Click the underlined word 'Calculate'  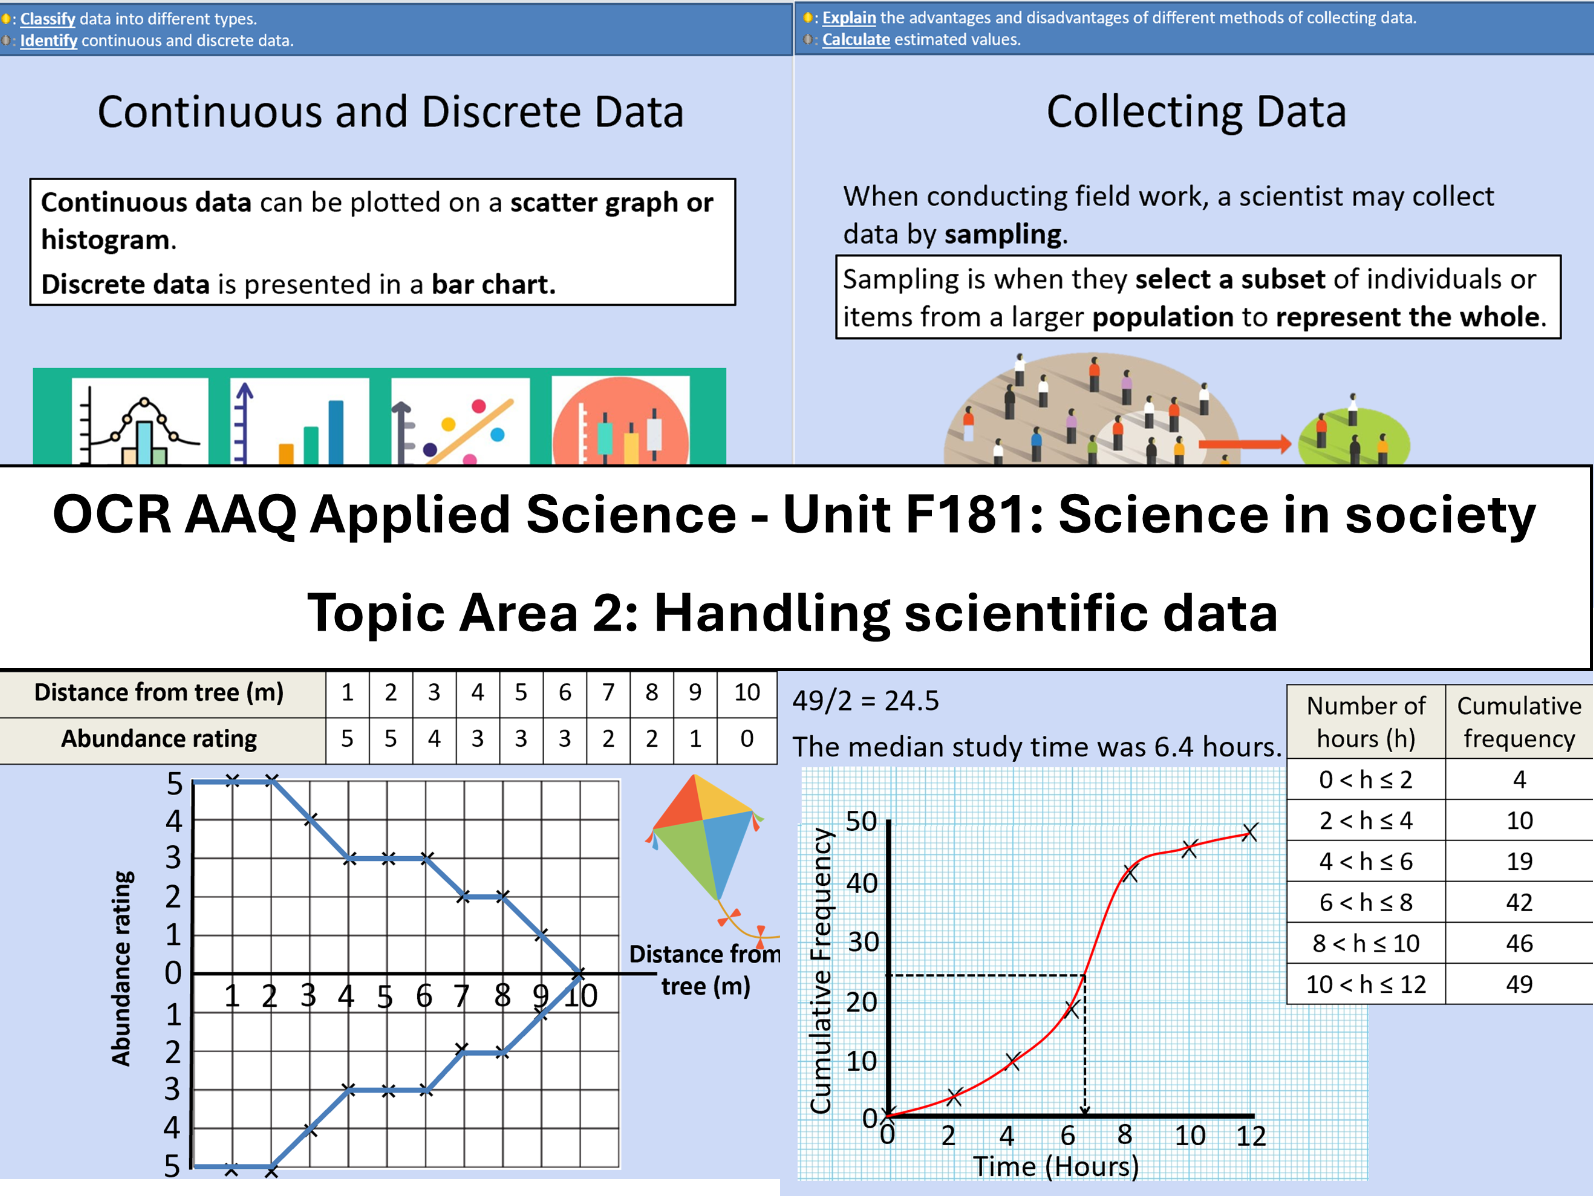tap(856, 40)
